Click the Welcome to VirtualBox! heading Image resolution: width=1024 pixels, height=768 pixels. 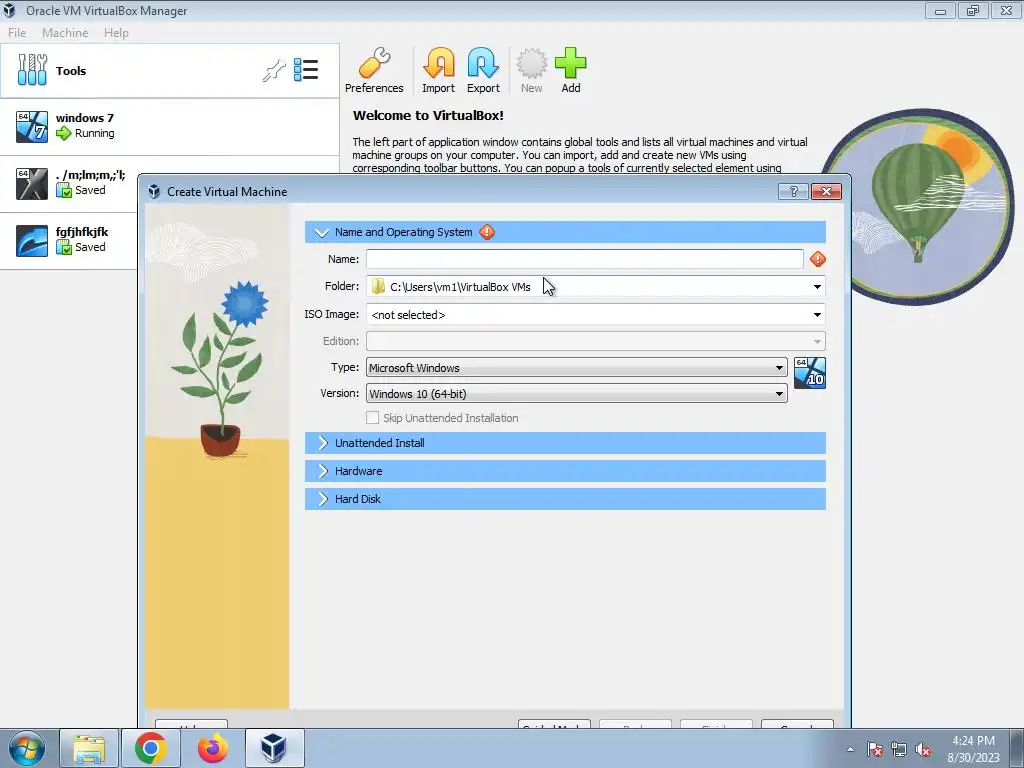[428, 116]
